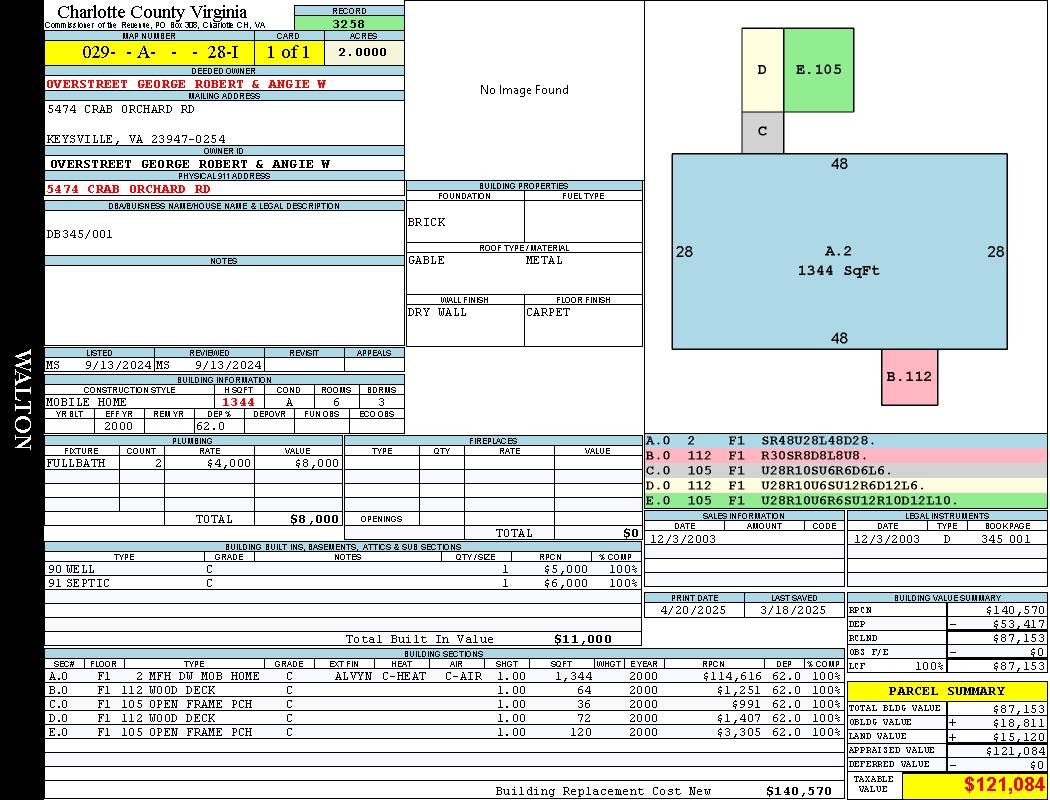The image size is (1050, 800).
Task: Select the blue A.2 1344 SqFt sketch section
Action: 839,251
